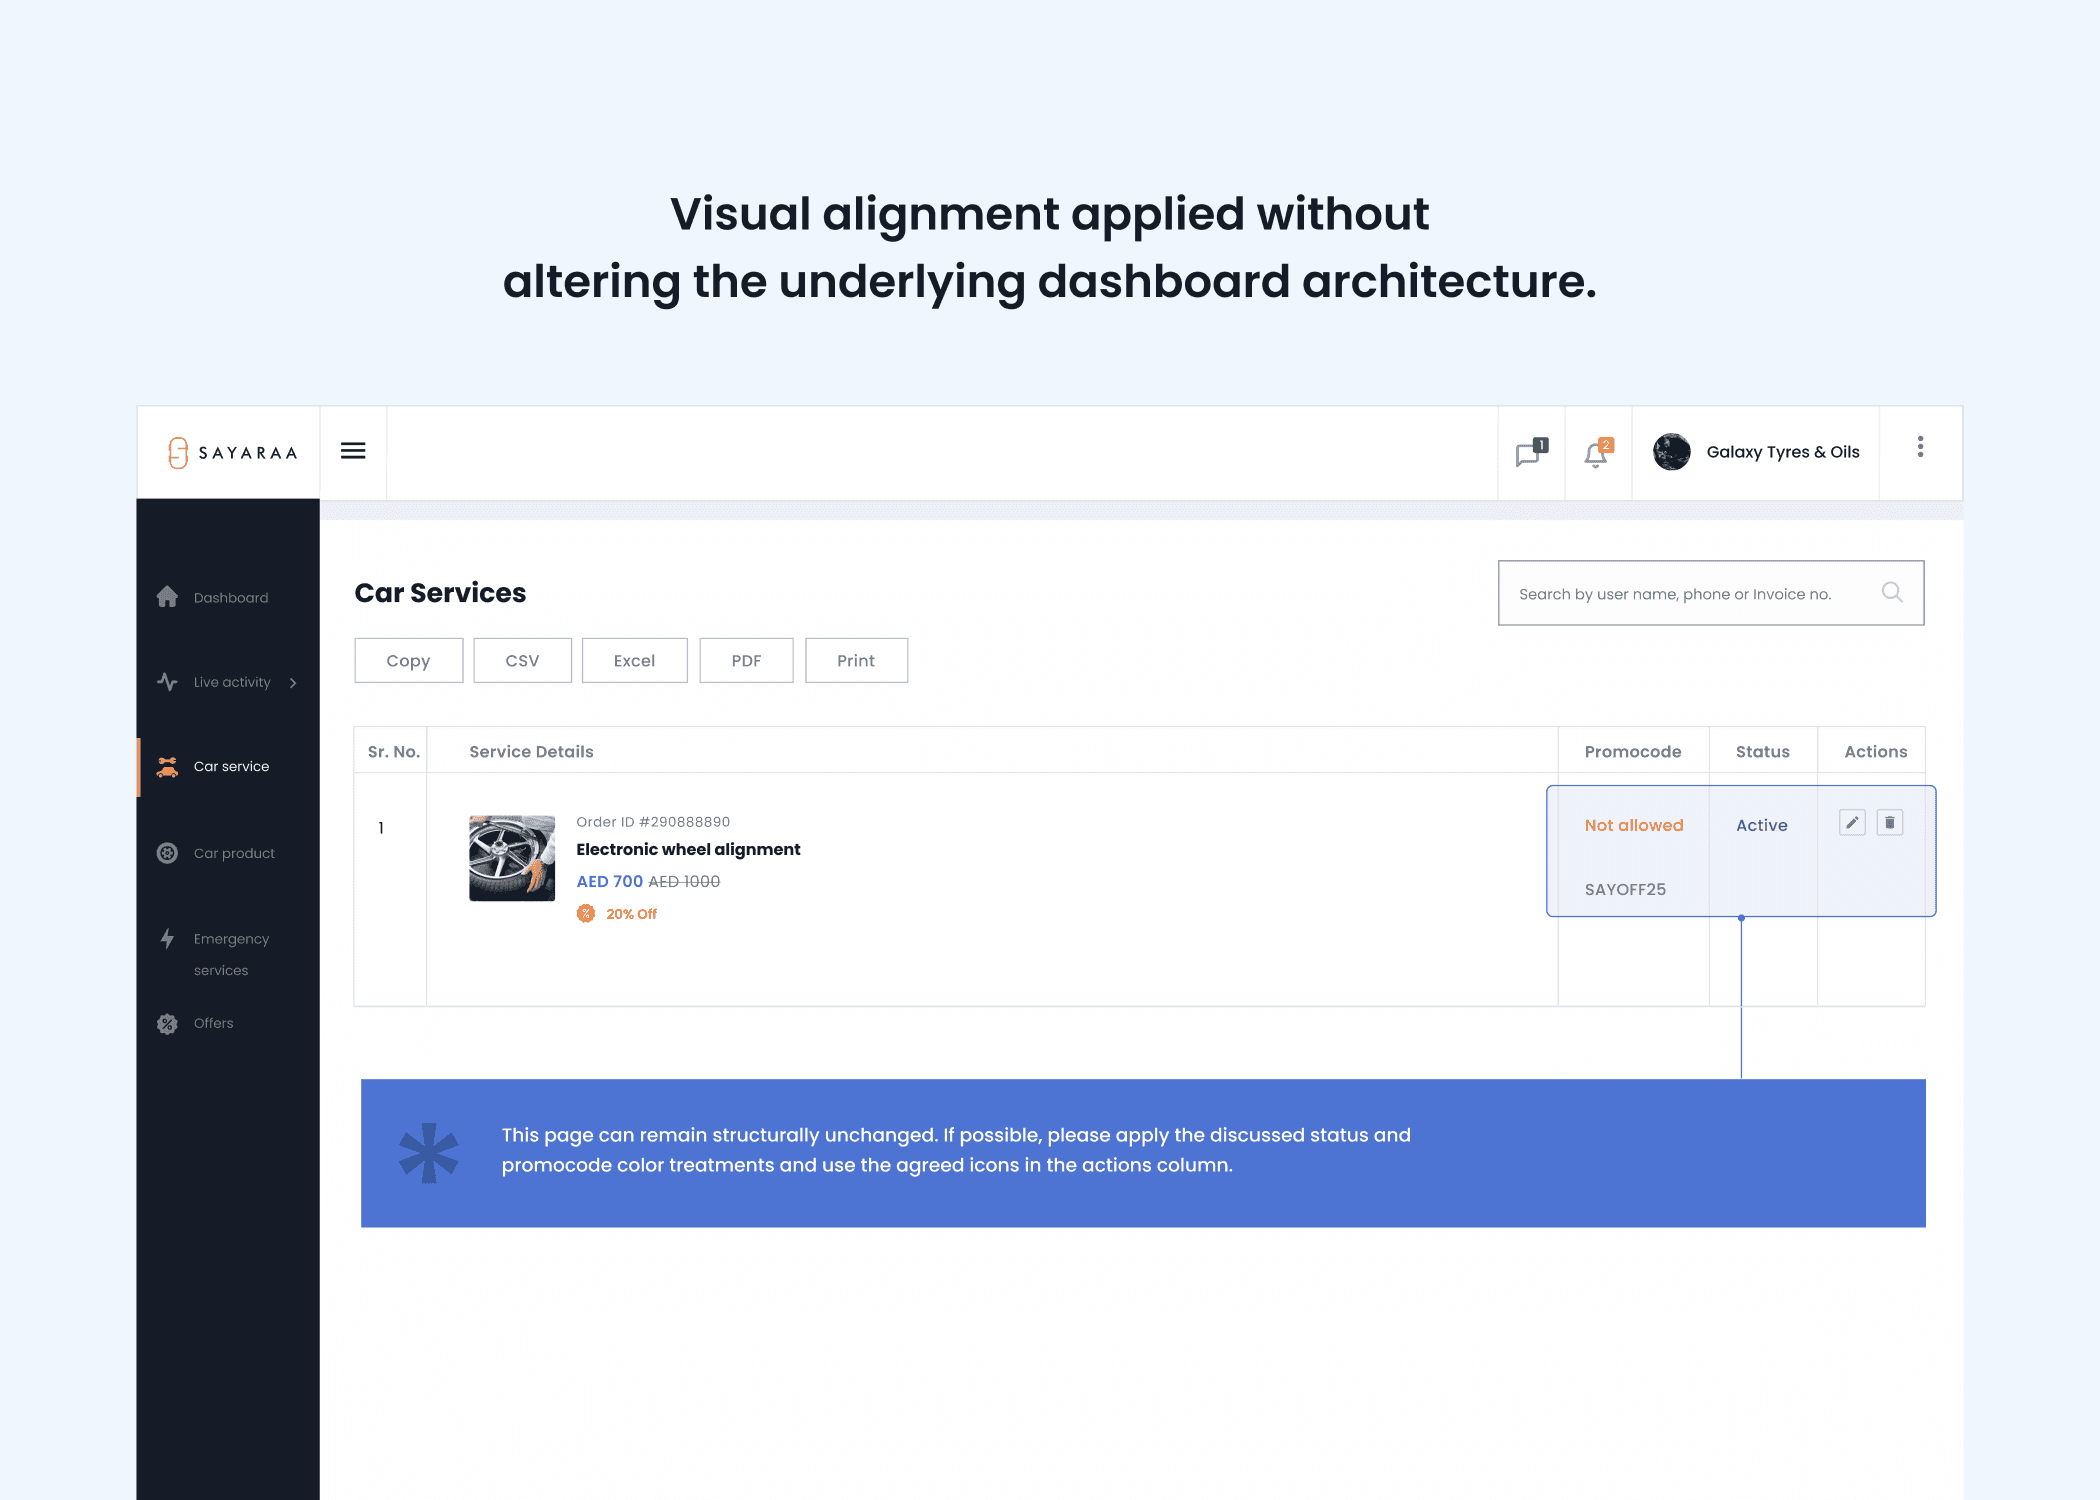Click the search magnifier icon
Viewport: 2100px width, 1500px height.
(1891, 592)
